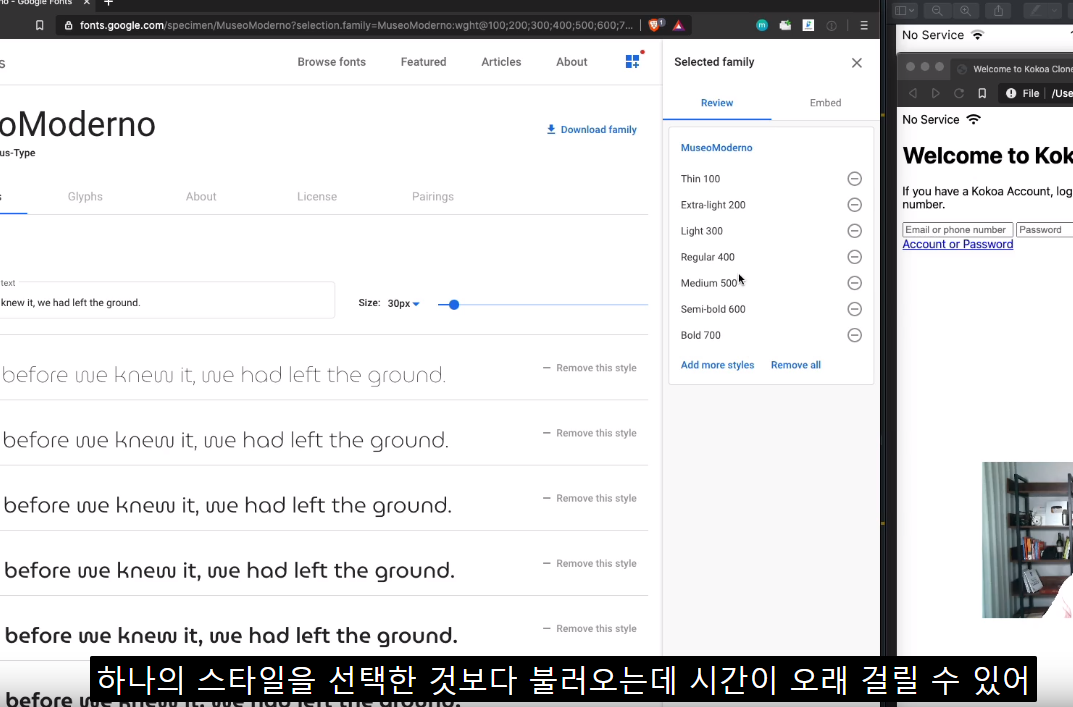The image size is (1073, 707).
Task: Remove Thin 100 with its minus icon
Action: (x=855, y=179)
